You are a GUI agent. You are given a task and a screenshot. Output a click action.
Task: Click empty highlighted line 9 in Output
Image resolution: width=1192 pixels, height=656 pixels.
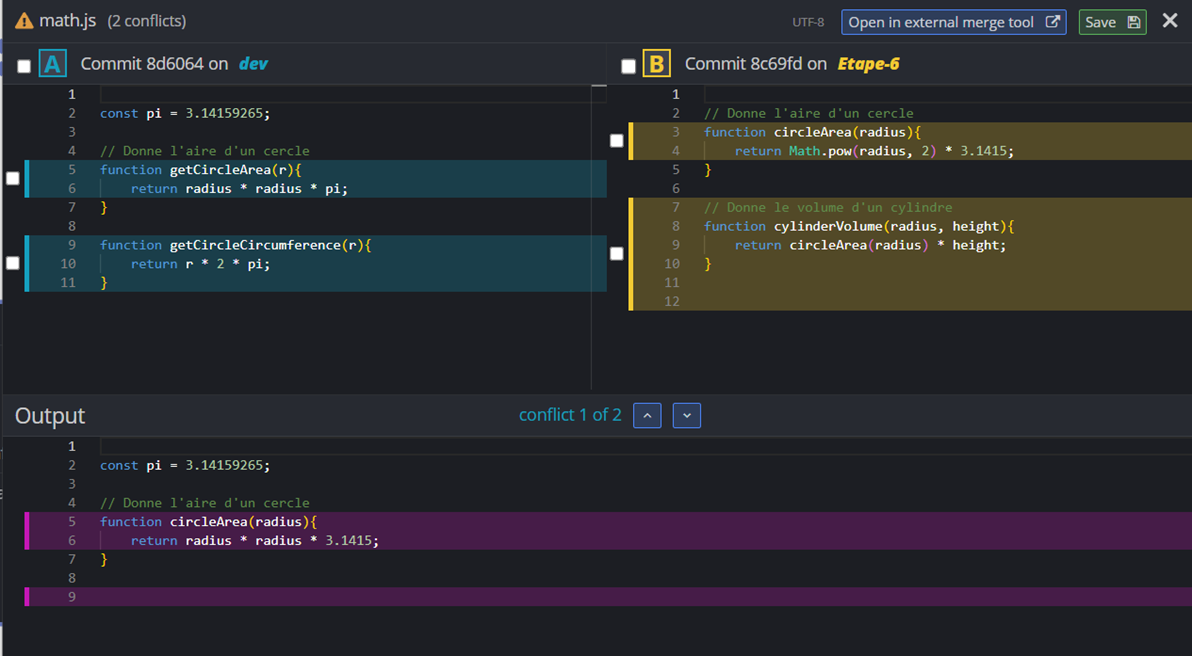pyautogui.click(x=608, y=597)
